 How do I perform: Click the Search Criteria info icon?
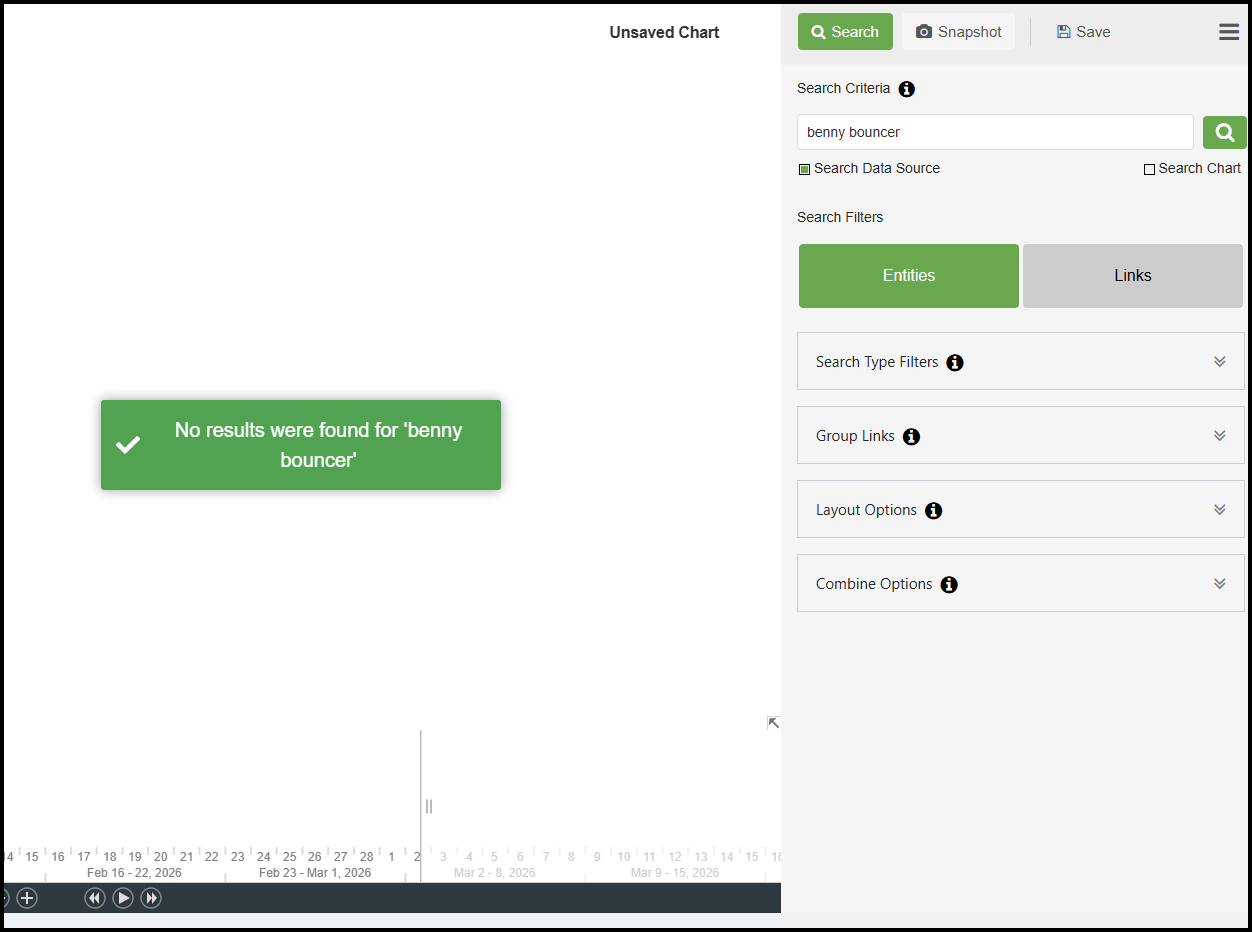[x=906, y=89]
